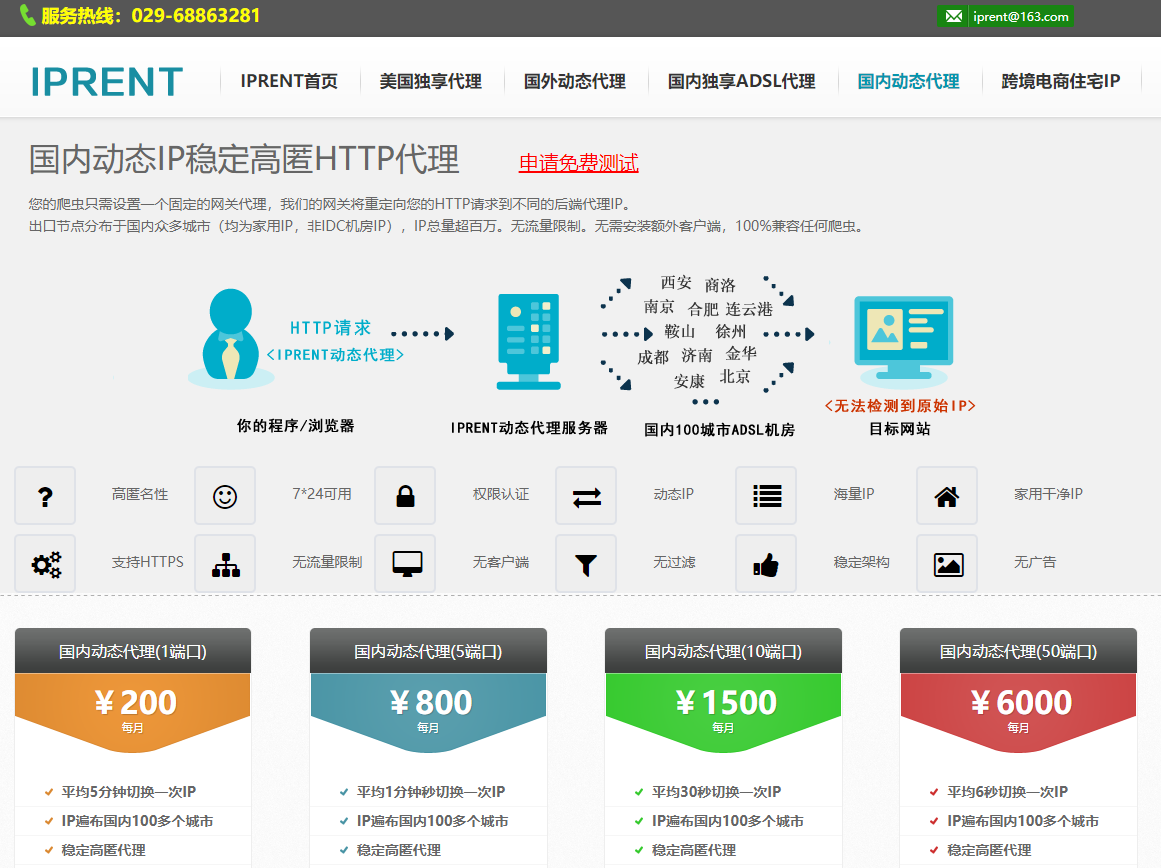
Task: Click the 无流量限制 feature label
Action: [x=327, y=562]
